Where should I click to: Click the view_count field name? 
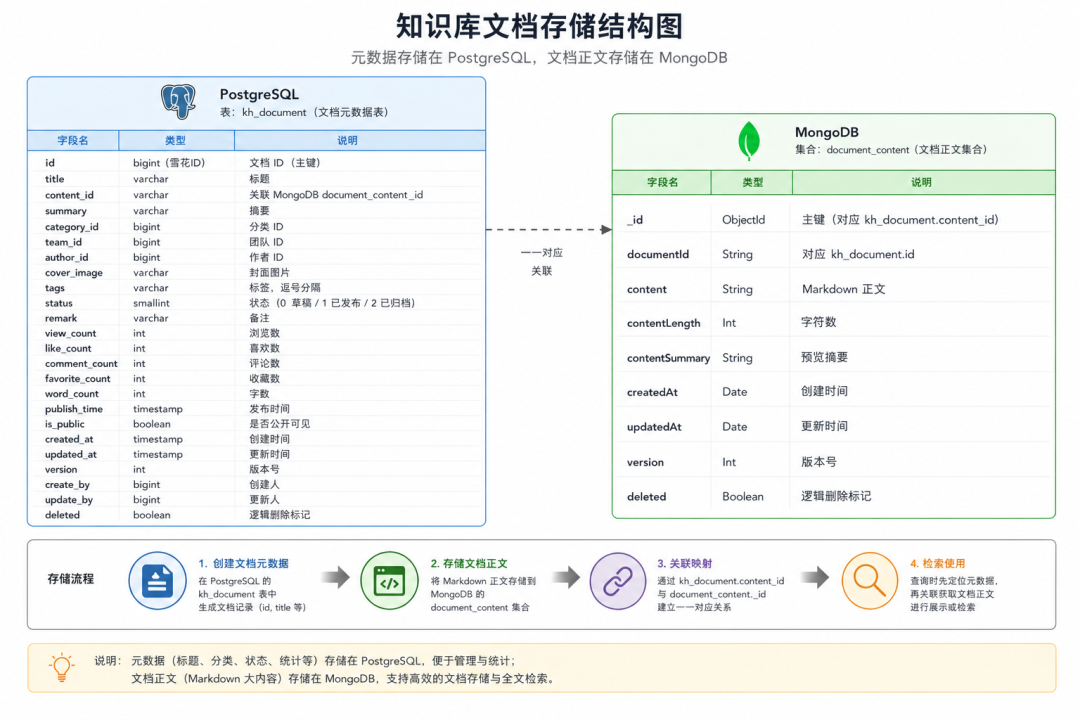[x=70, y=333]
